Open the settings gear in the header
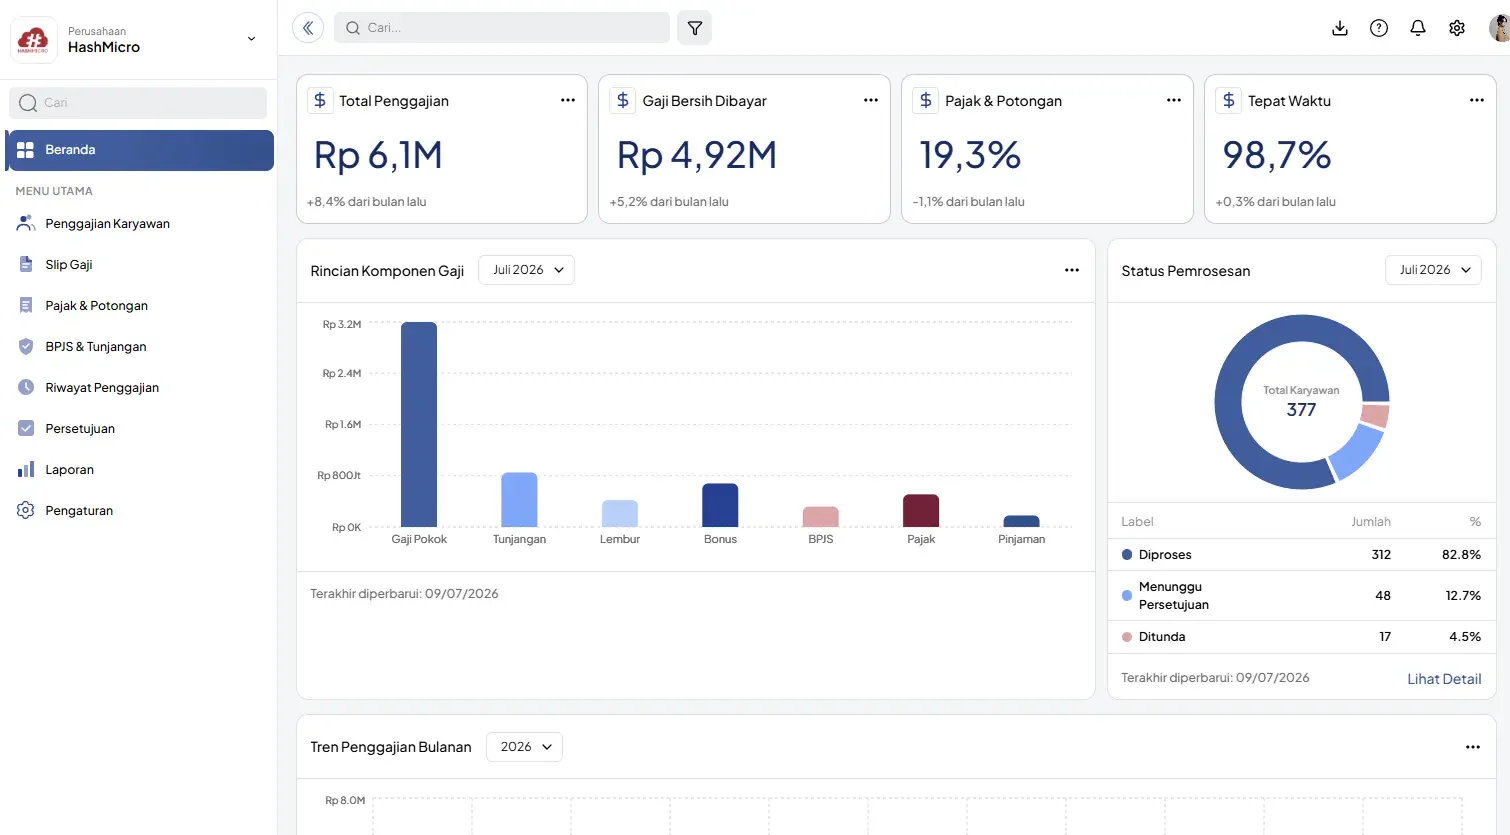 point(1457,28)
